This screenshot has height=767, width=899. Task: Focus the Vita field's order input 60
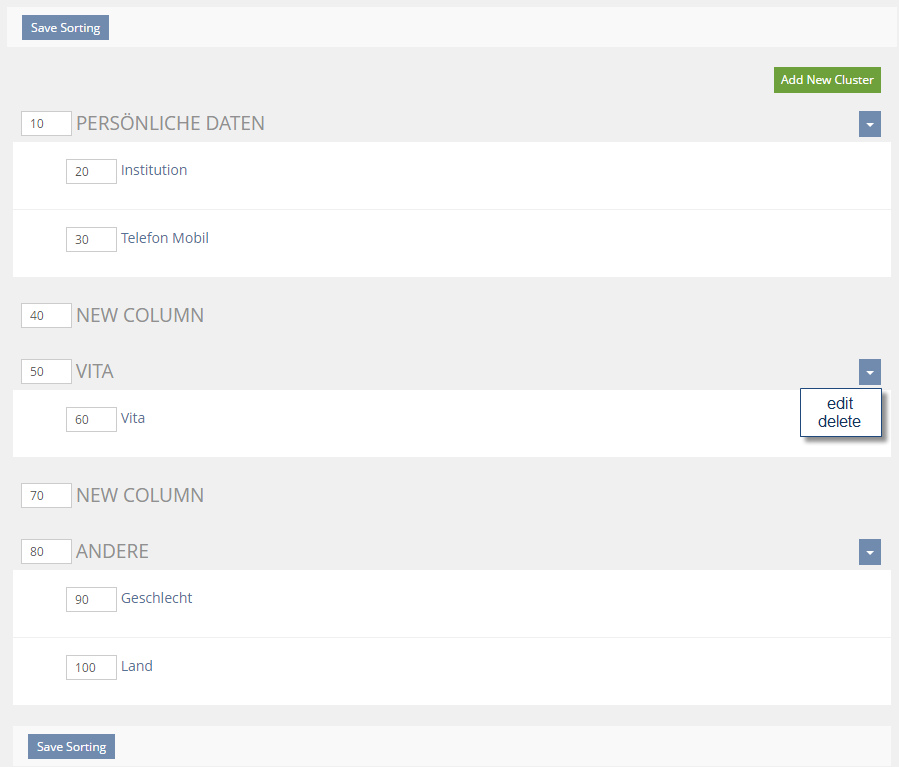[91, 420]
